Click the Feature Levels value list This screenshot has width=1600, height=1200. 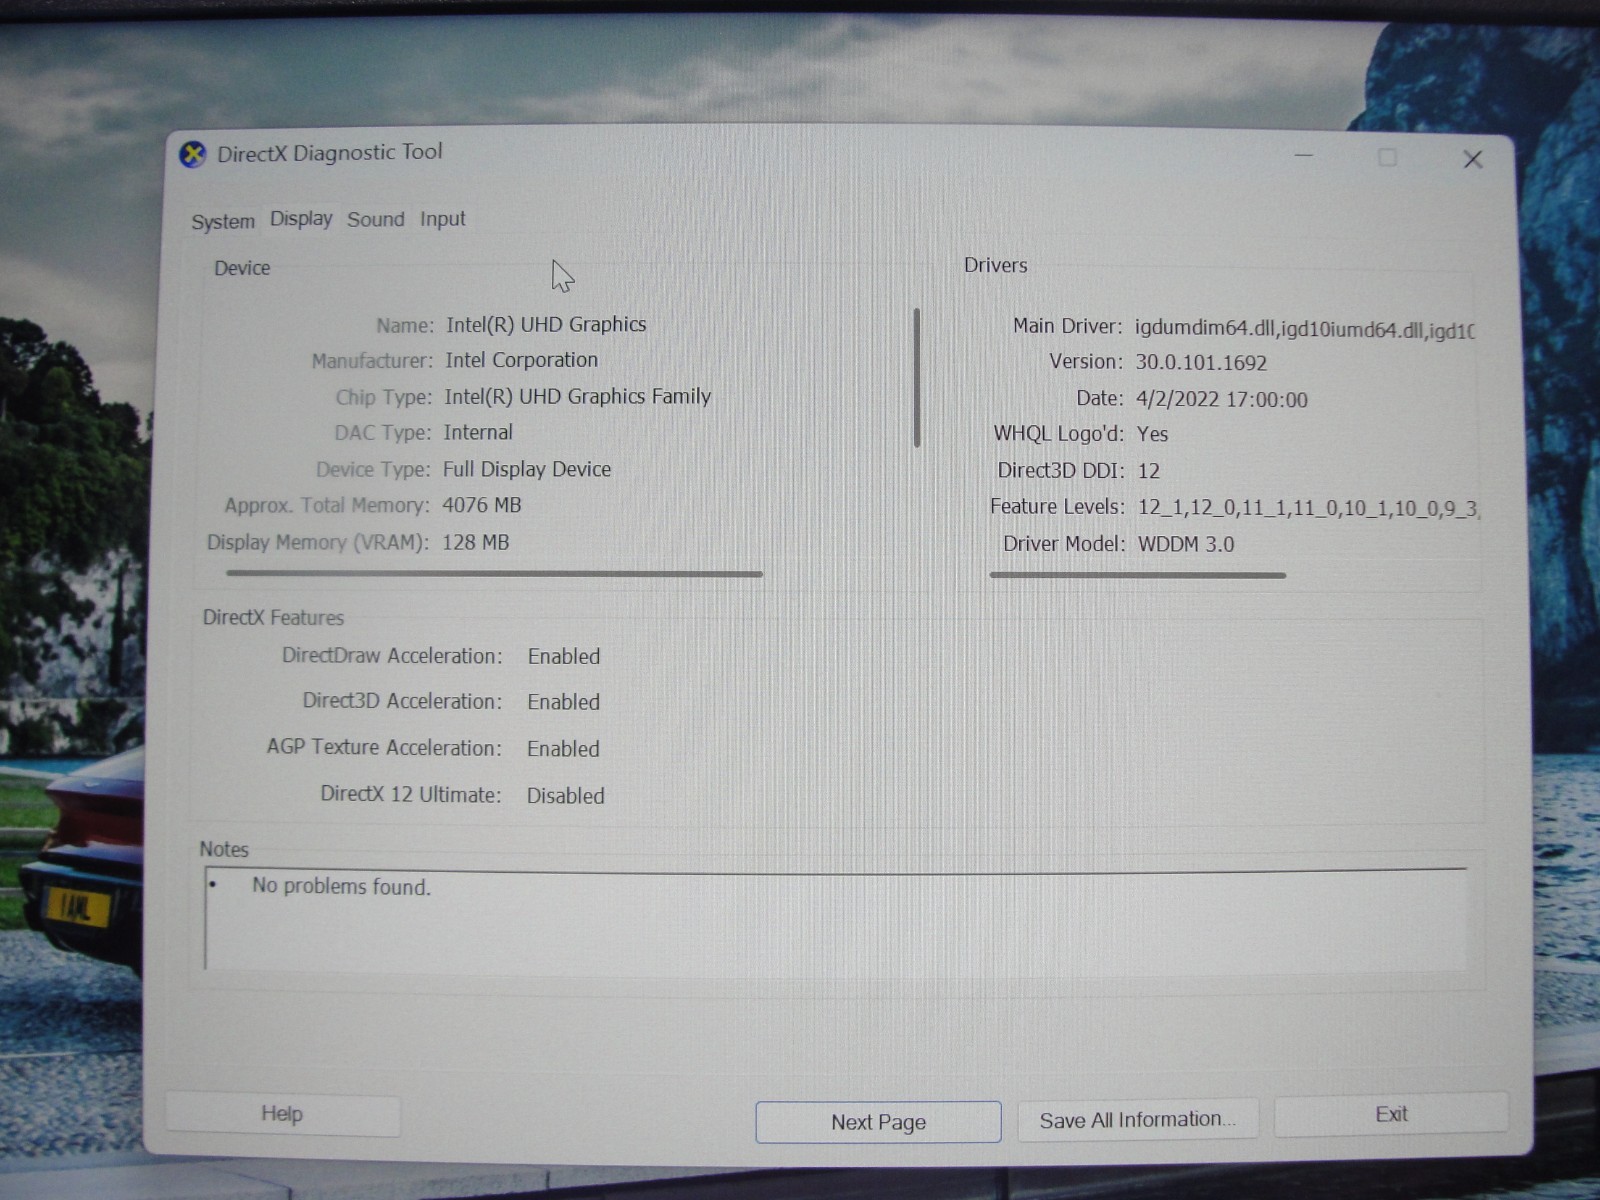click(1308, 508)
